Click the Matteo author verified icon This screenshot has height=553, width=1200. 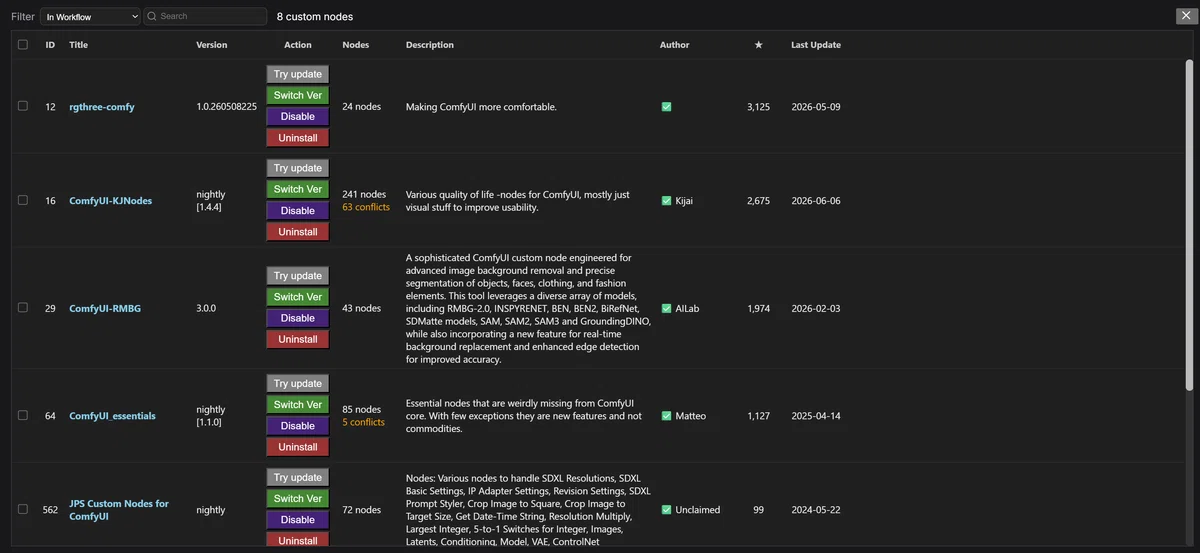[x=666, y=416]
